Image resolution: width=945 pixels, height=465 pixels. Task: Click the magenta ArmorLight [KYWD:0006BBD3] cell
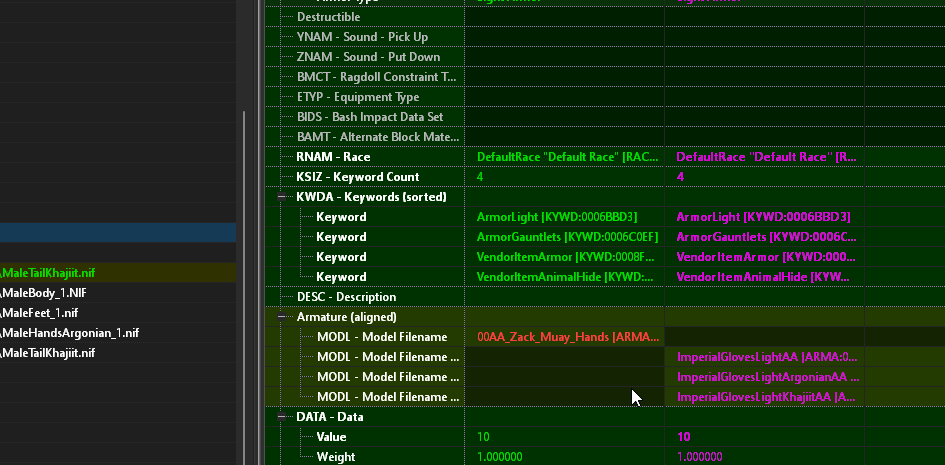pos(764,217)
